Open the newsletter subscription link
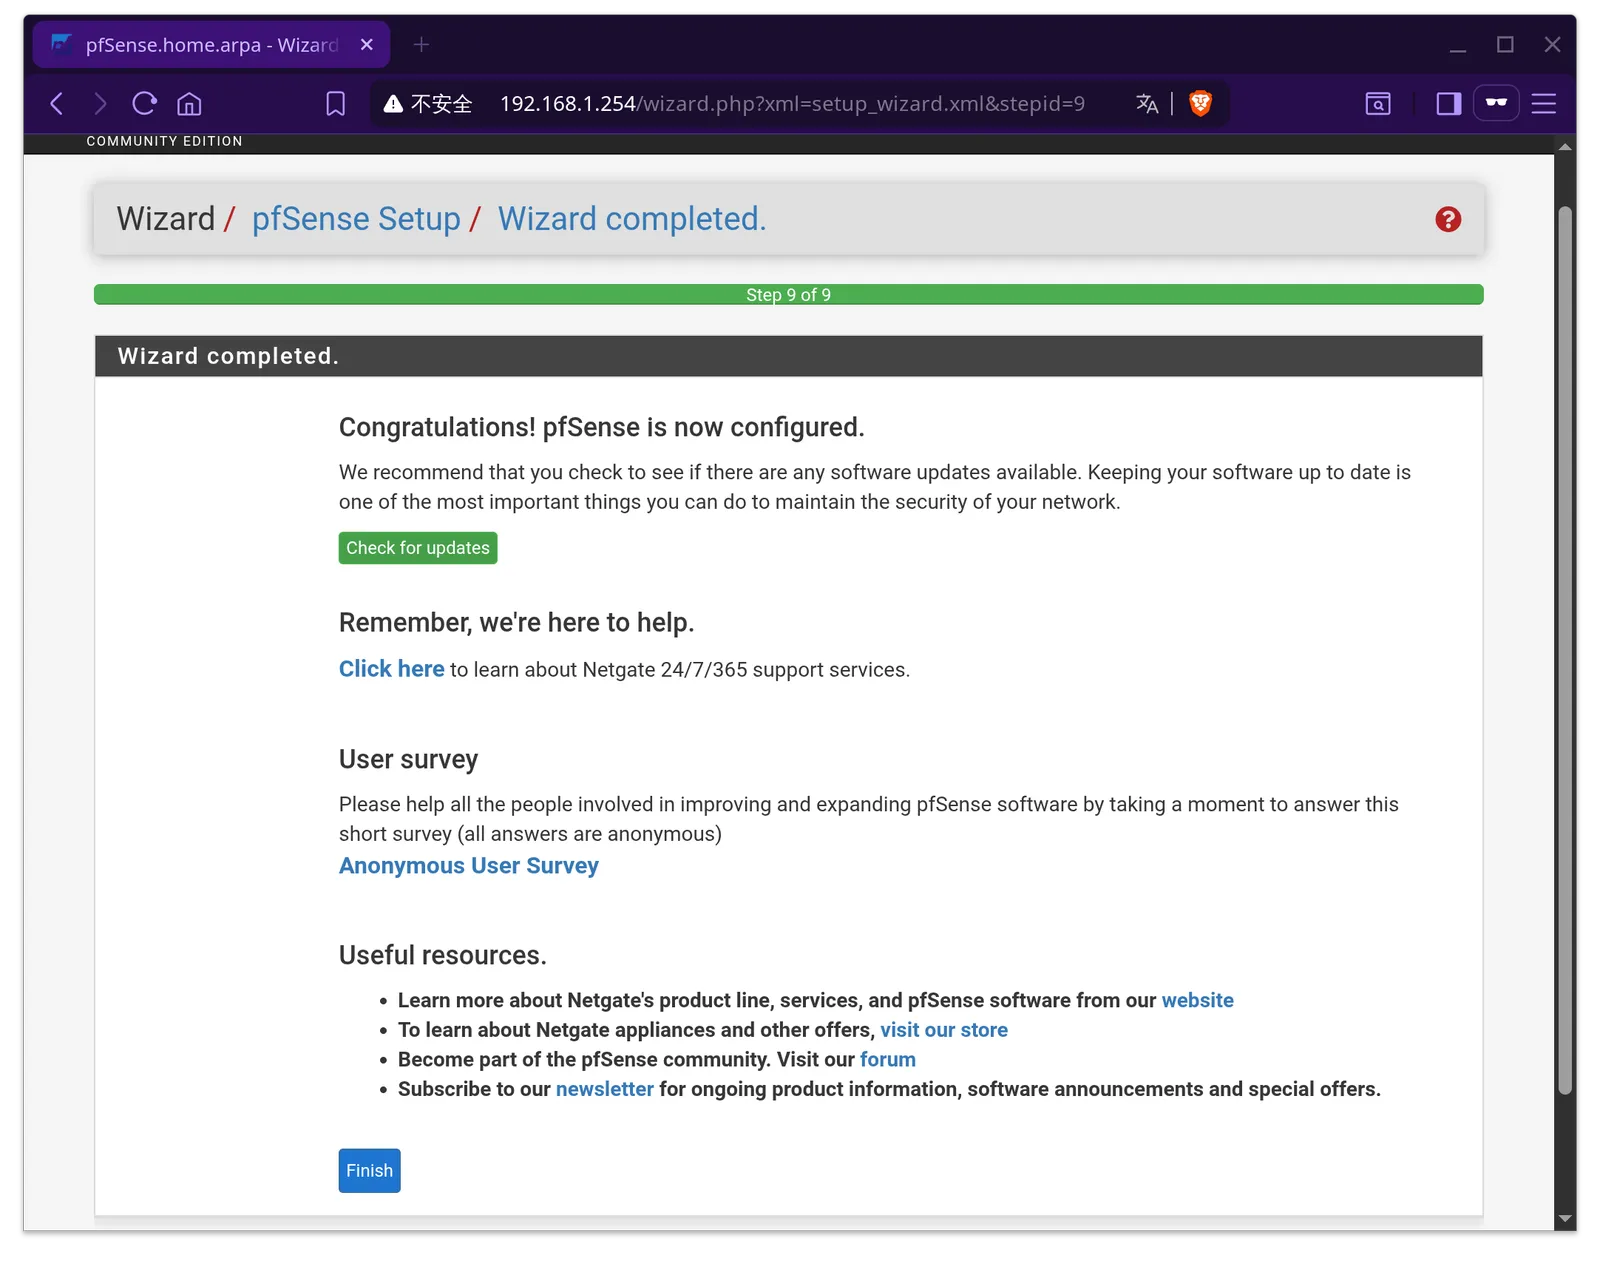The image size is (1600, 1278). [604, 1089]
